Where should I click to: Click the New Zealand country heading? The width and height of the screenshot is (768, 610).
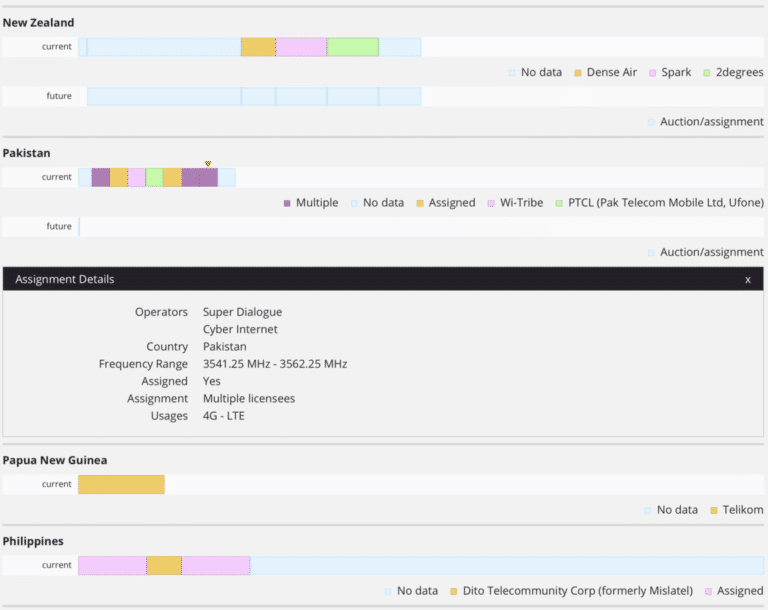(x=38, y=23)
